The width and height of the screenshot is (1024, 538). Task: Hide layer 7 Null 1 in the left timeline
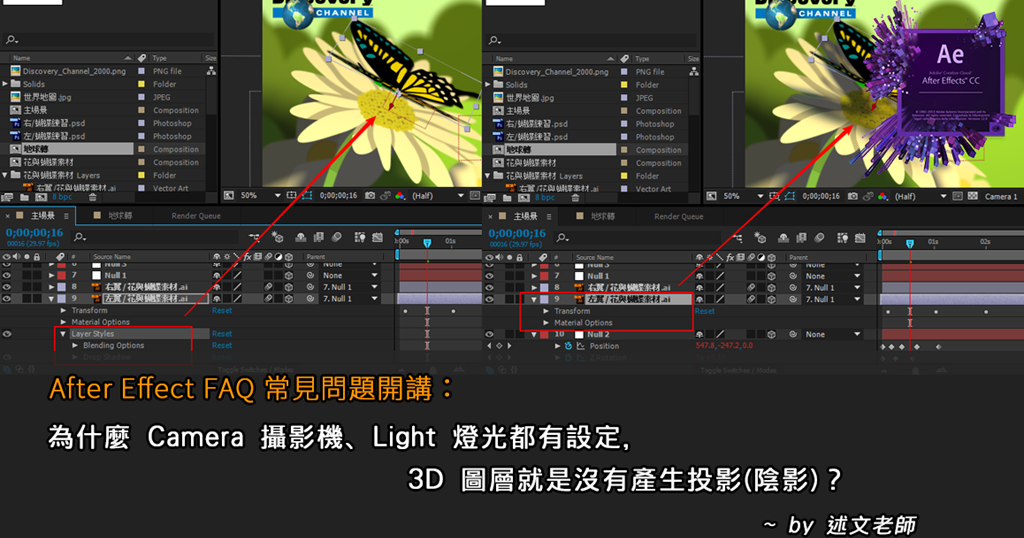click(7, 276)
